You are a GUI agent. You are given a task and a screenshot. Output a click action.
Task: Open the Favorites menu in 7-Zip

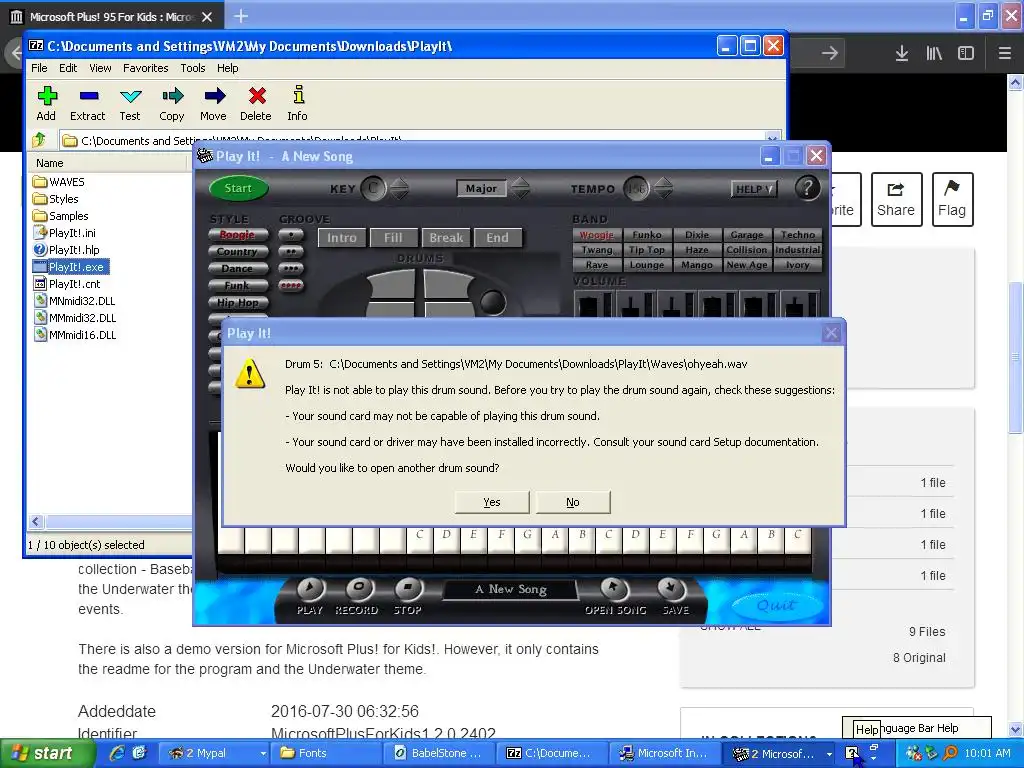pos(146,68)
